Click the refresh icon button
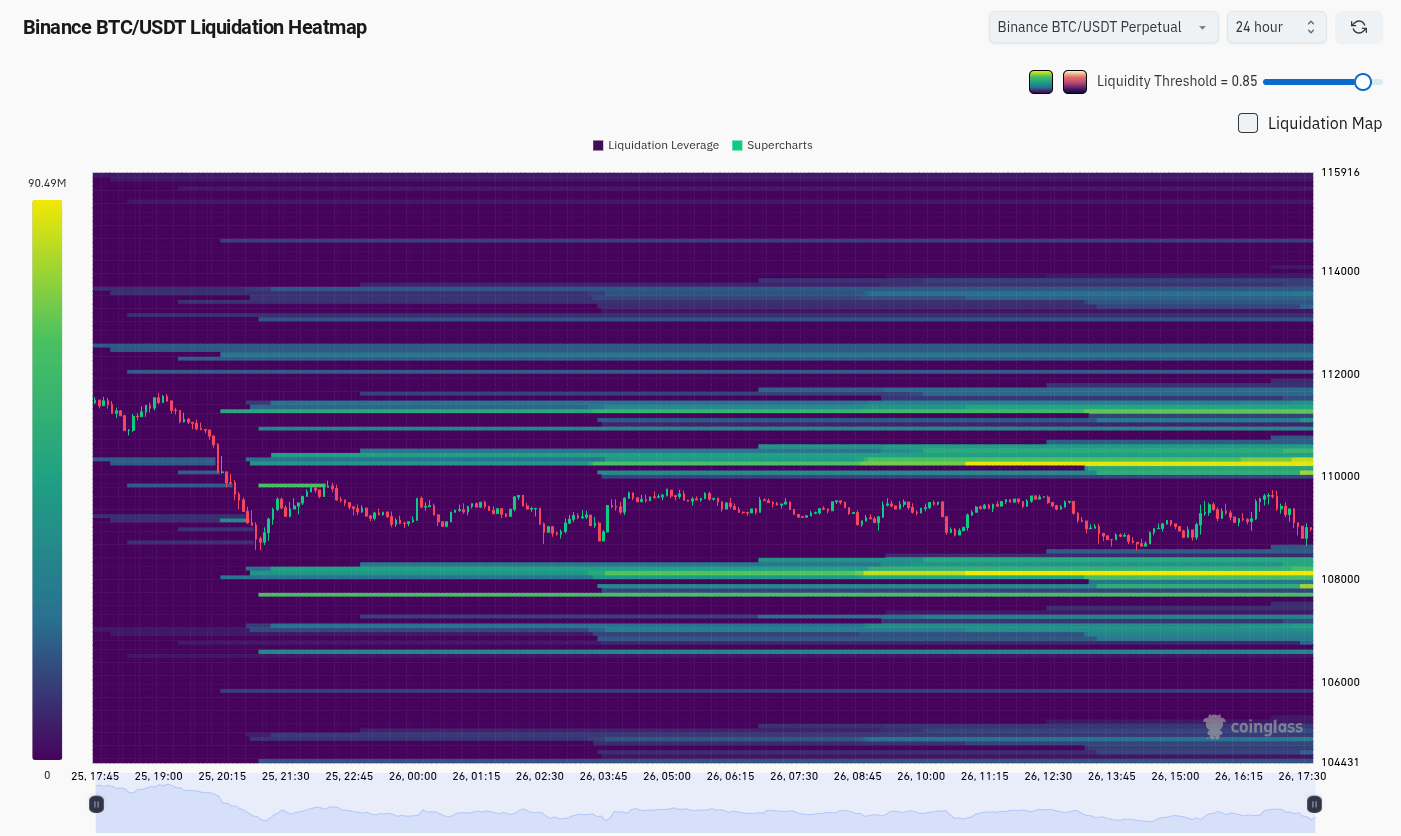1401x836 pixels. (1358, 27)
